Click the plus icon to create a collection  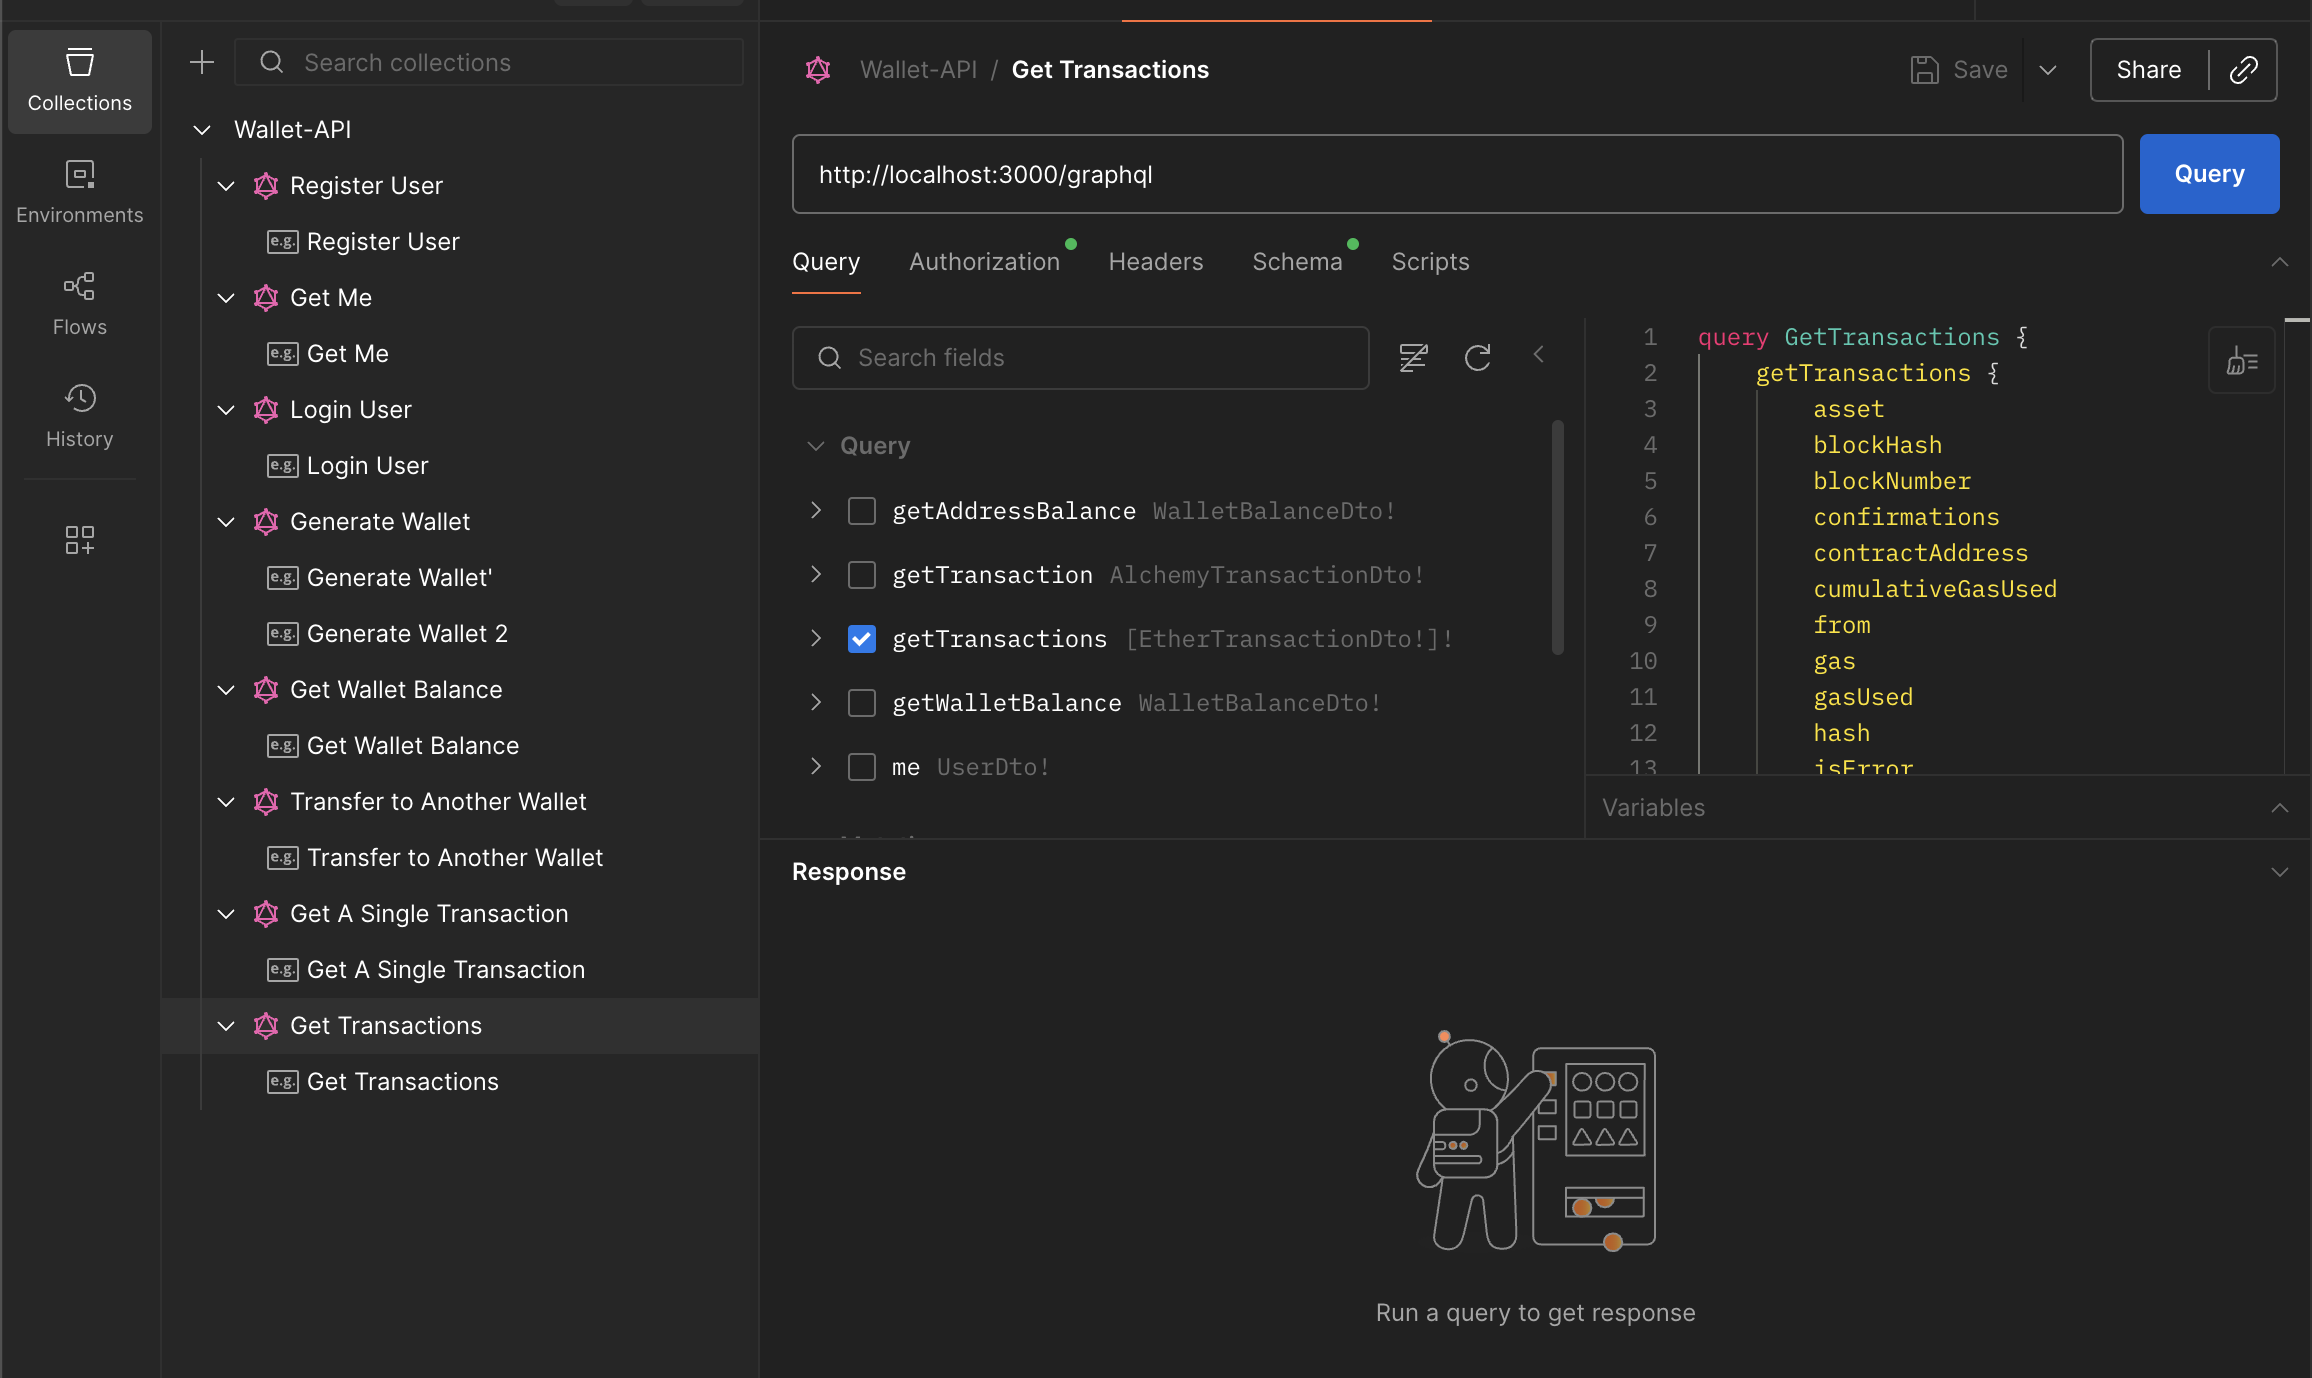pos(202,62)
